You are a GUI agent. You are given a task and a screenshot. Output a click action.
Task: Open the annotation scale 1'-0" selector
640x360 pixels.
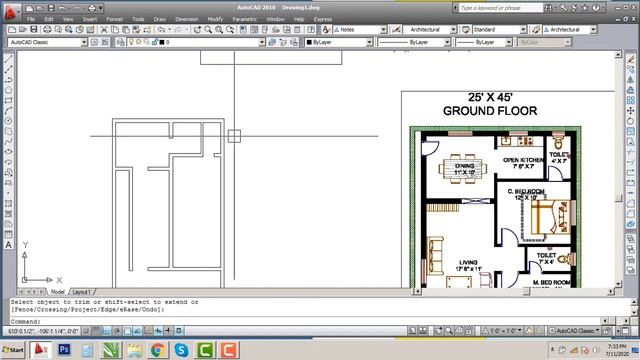[502, 331]
